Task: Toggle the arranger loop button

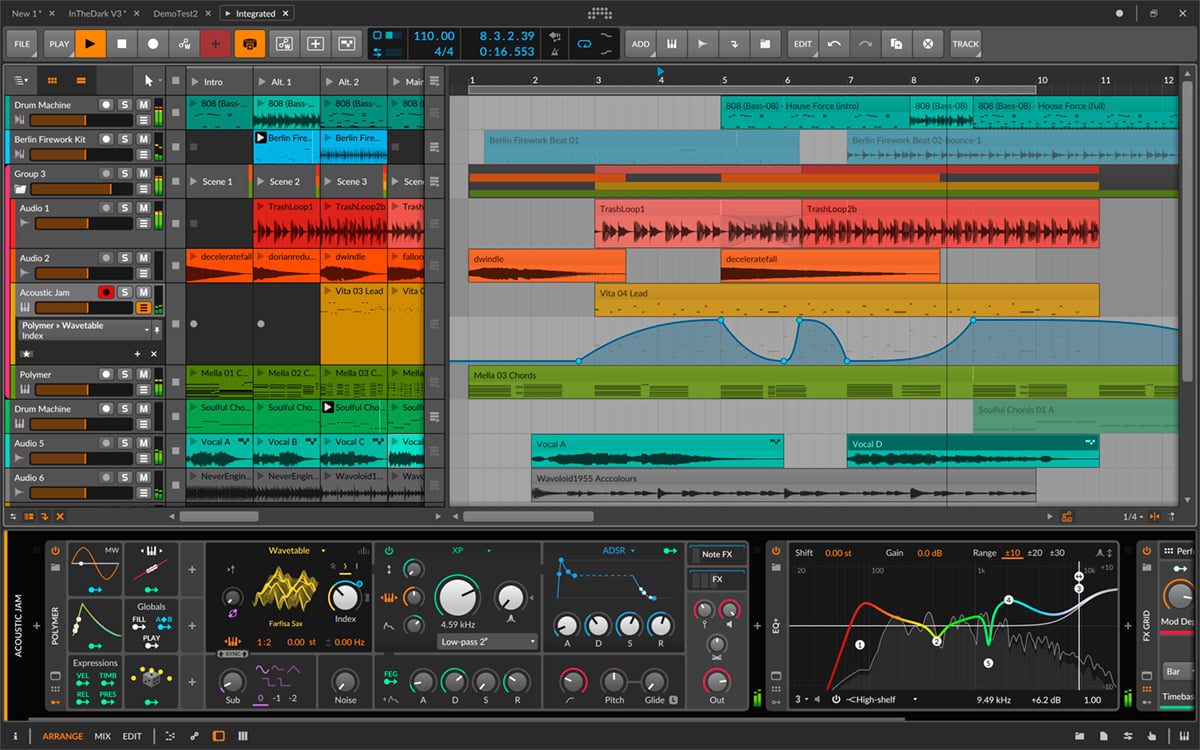Action: (x=583, y=44)
